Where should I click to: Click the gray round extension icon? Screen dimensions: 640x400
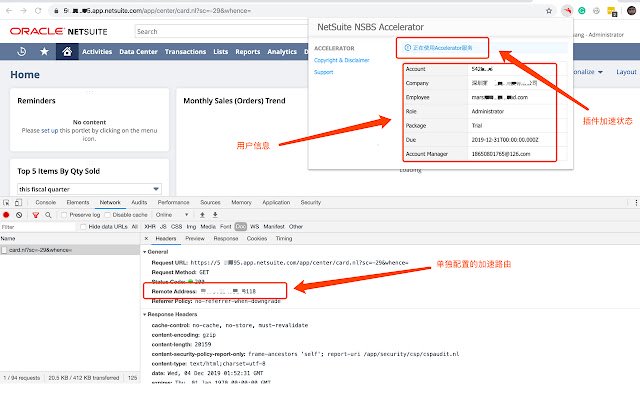tap(596, 11)
